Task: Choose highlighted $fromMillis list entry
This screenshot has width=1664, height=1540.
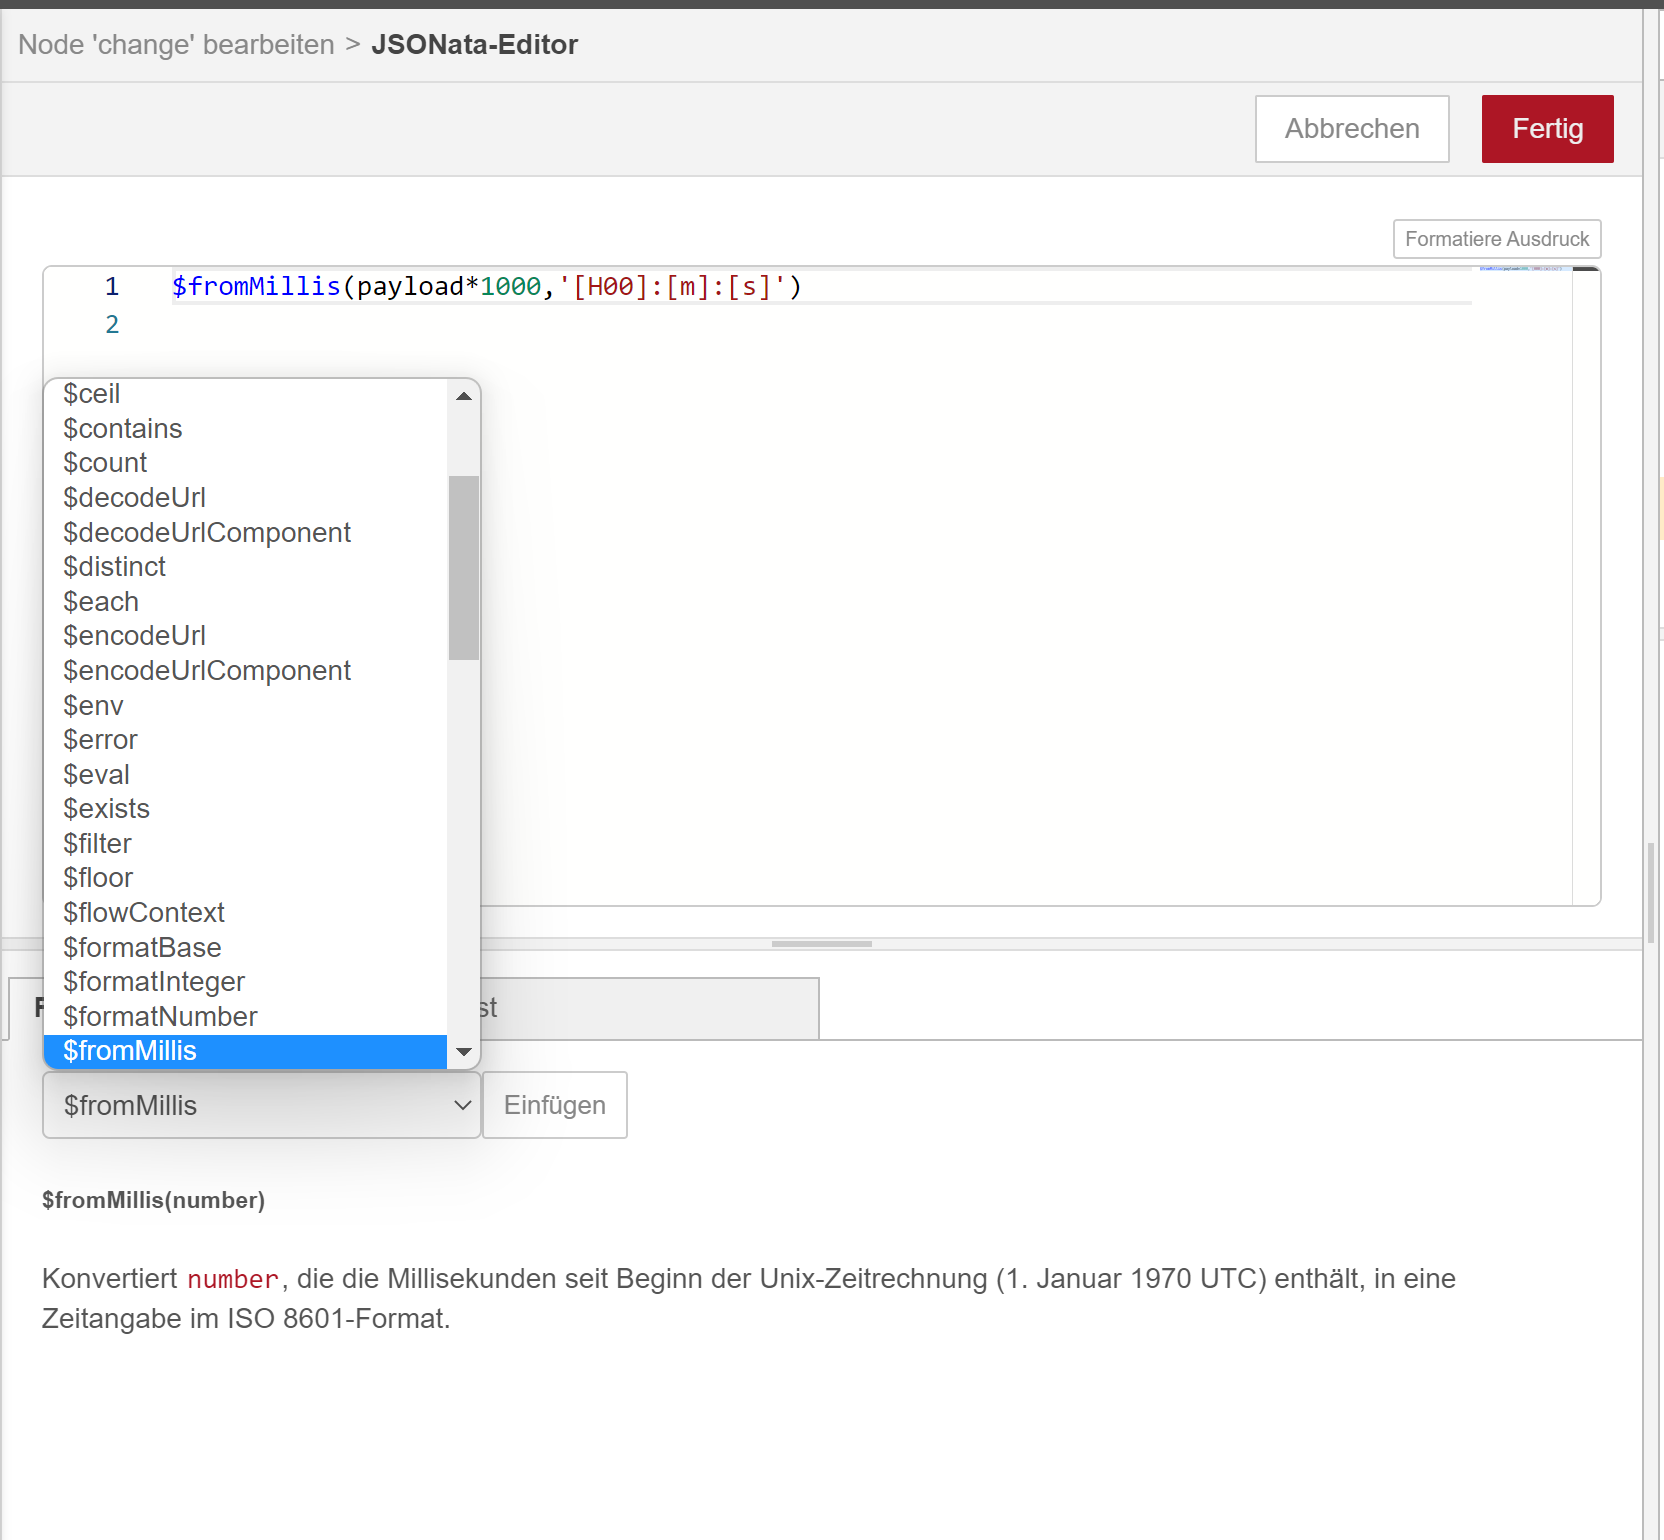Action: [246, 1051]
